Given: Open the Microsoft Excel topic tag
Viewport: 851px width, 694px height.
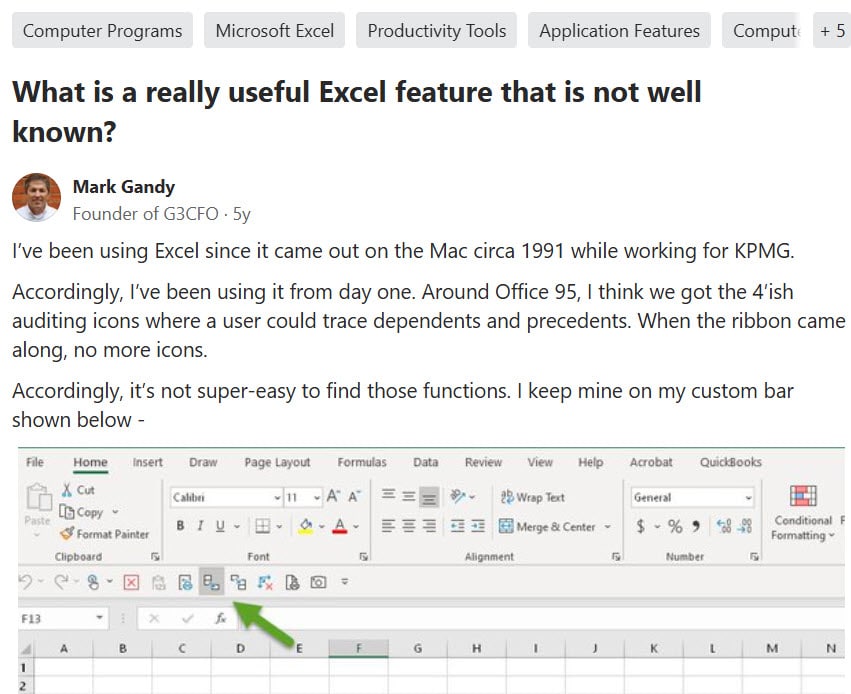Looking at the screenshot, I should click(x=275, y=30).
